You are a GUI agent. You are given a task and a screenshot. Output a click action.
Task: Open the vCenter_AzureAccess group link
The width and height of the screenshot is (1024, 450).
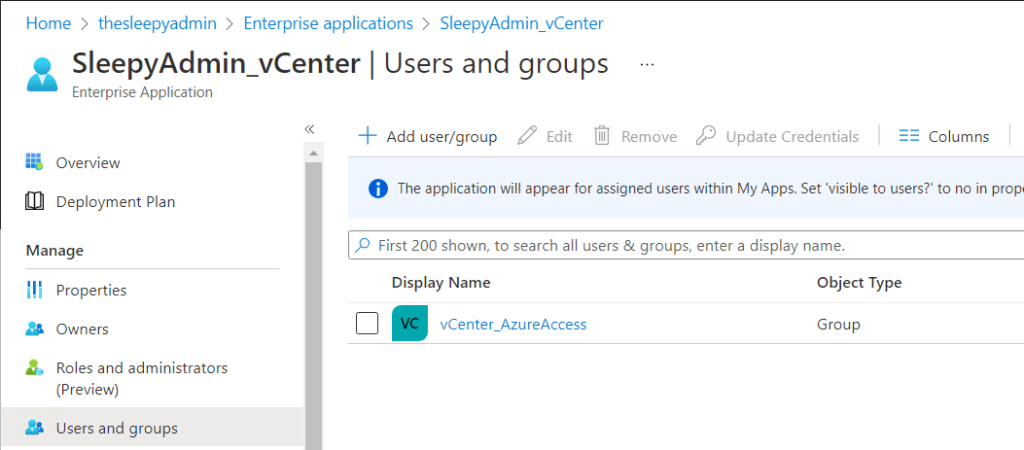coord(513,324)
